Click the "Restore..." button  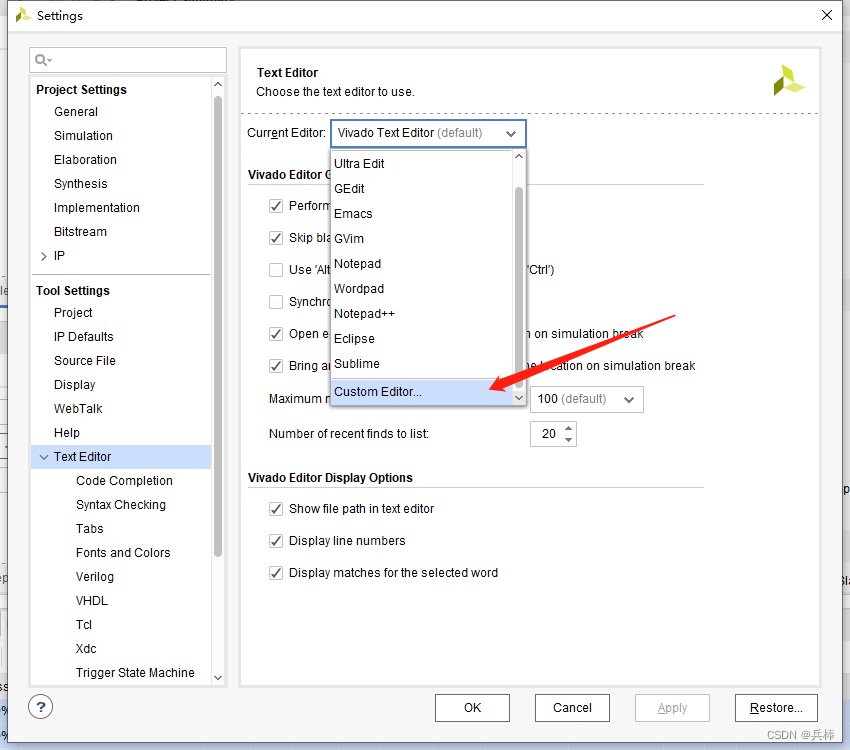click(x=776, y=707)
